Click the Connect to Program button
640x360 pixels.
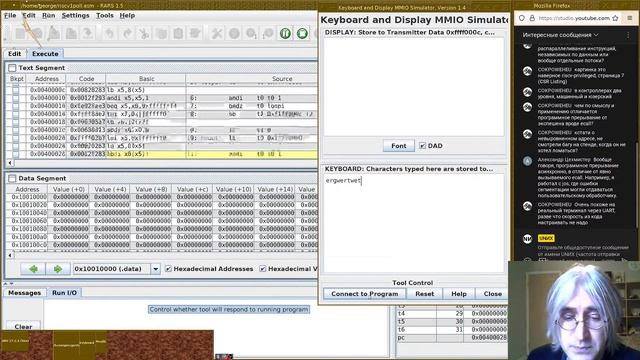coord(364,294)
